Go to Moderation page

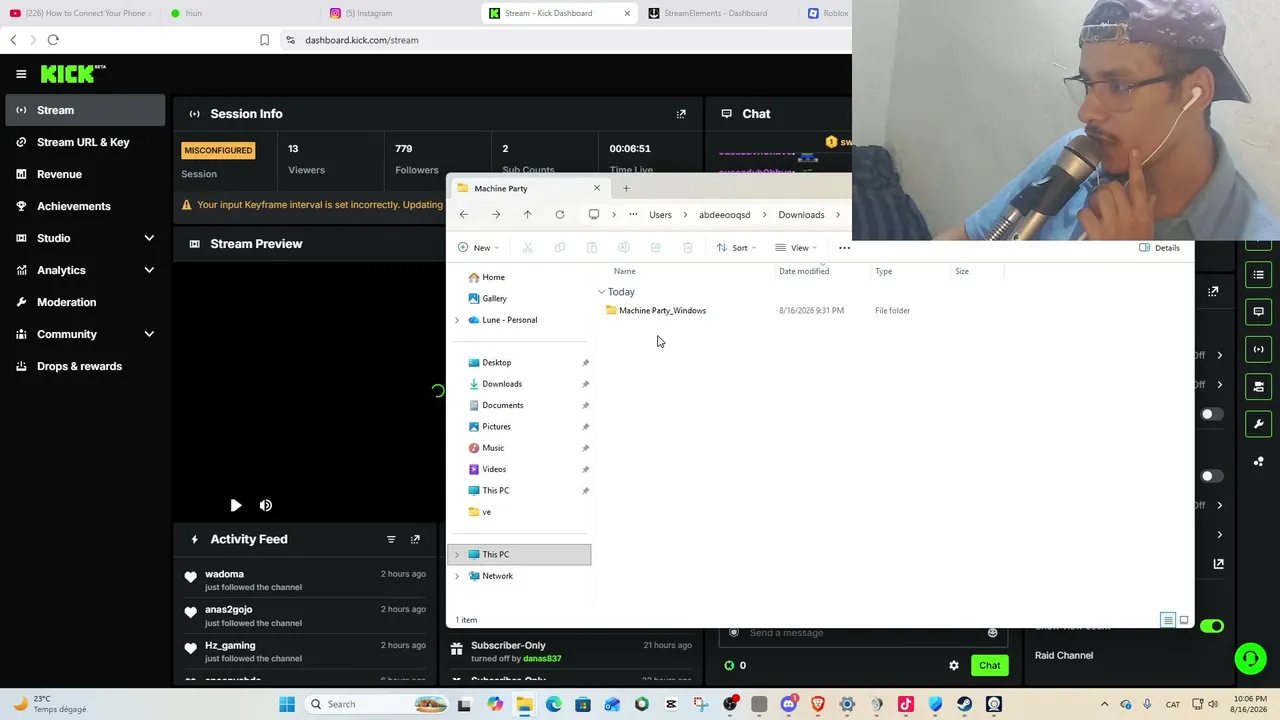(85, 302)
